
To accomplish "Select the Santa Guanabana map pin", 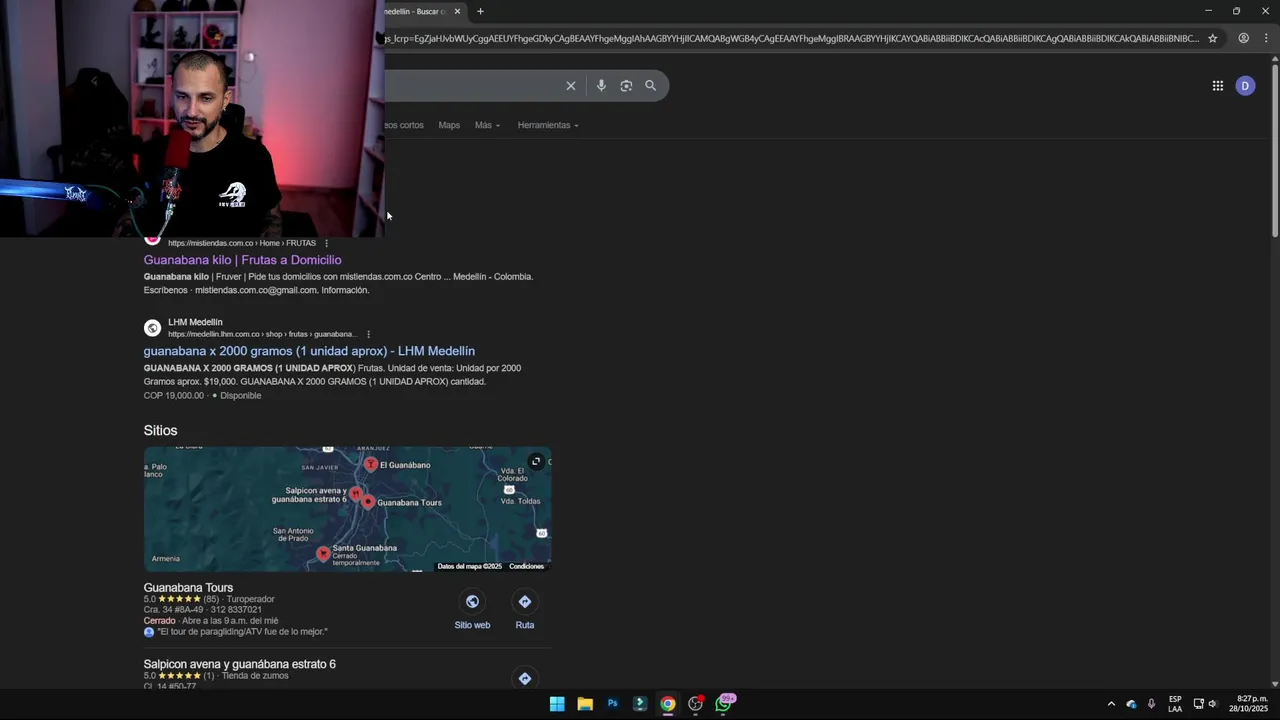I will pyautogui.click(x=323, y=553).
